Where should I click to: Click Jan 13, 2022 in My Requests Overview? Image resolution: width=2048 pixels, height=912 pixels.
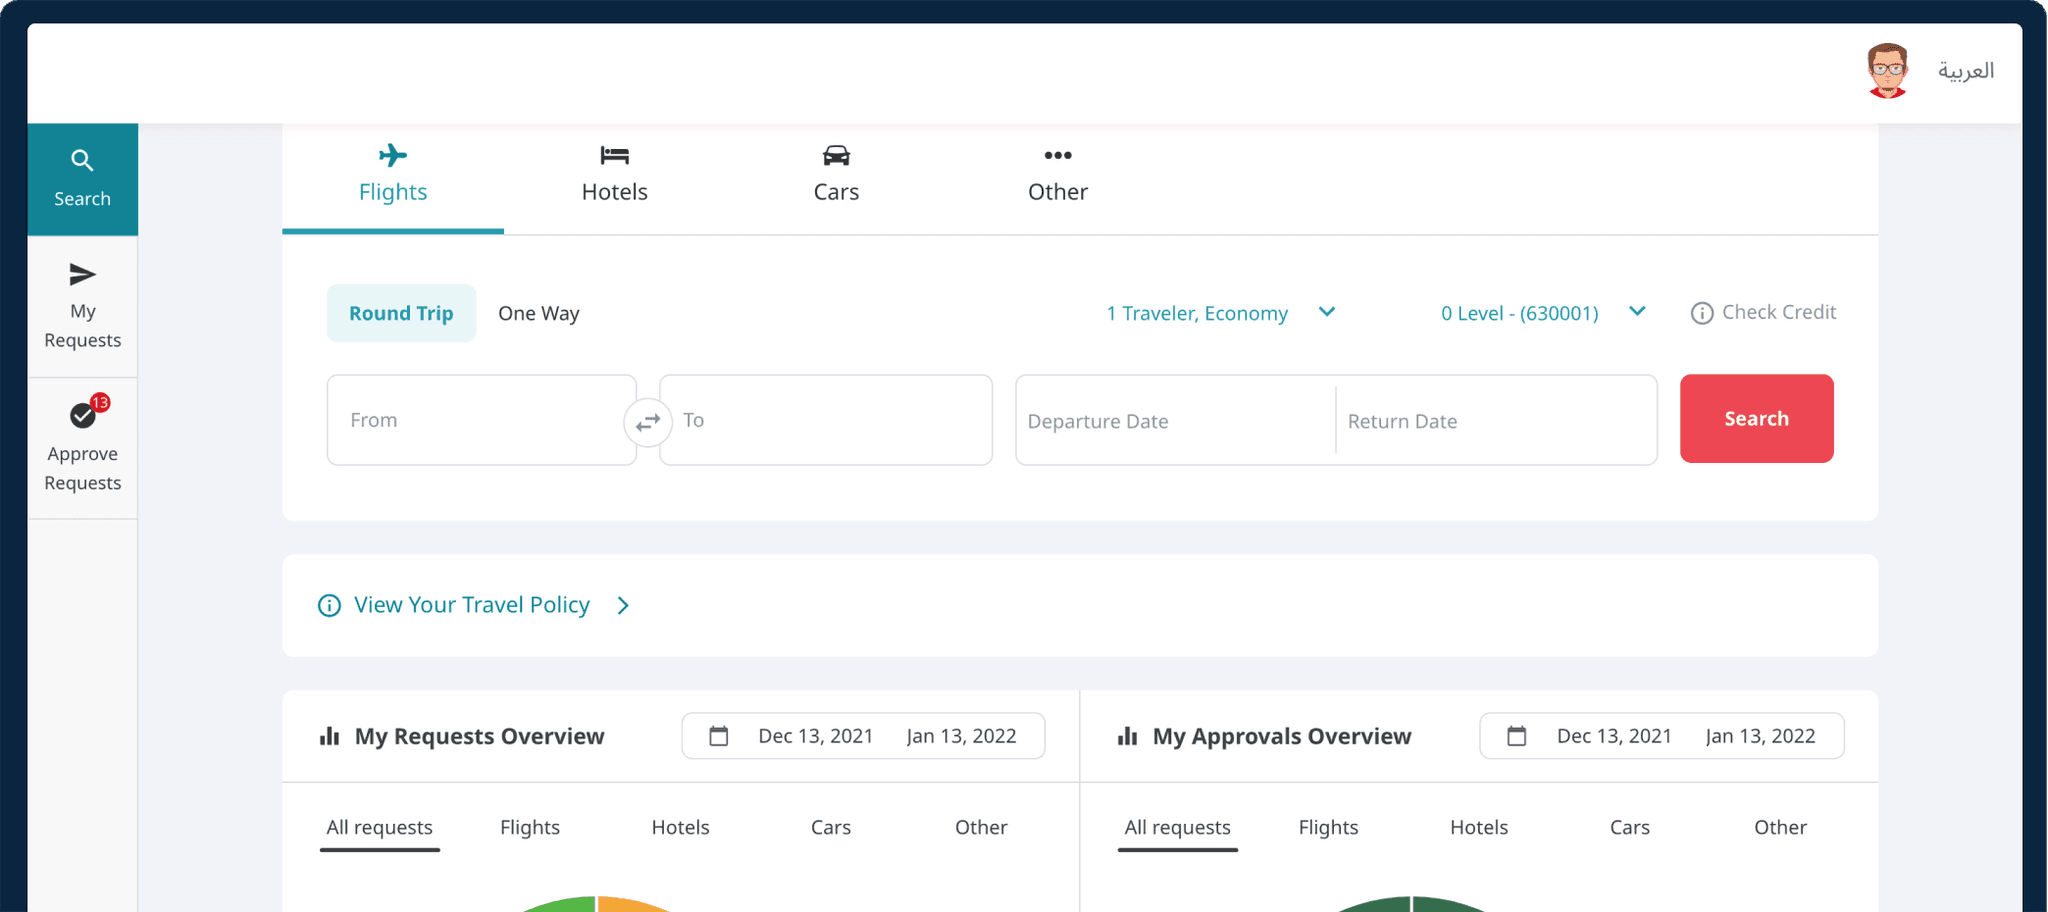(x=962, y=736)
